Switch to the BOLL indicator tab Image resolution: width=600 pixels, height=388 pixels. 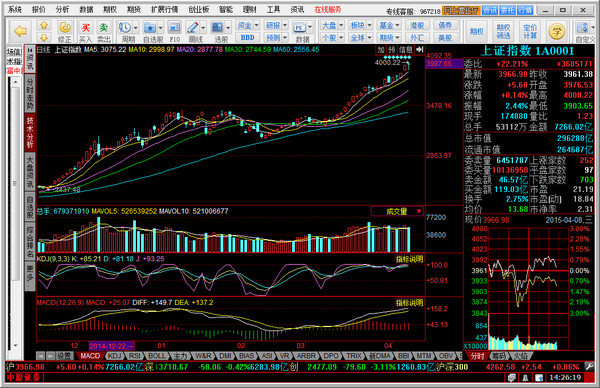coord(156,356)
